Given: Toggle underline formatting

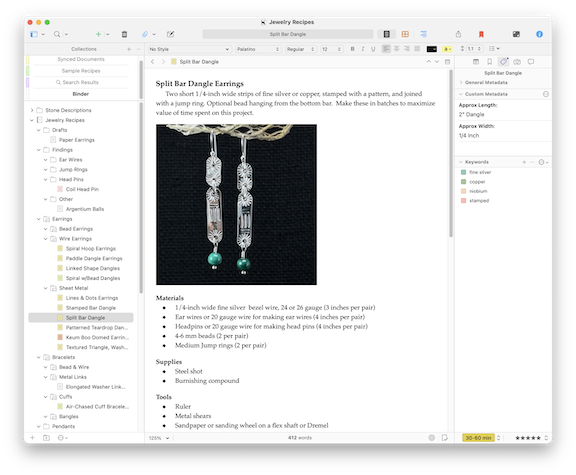Looking at the screenshot, I should (373, 49).
